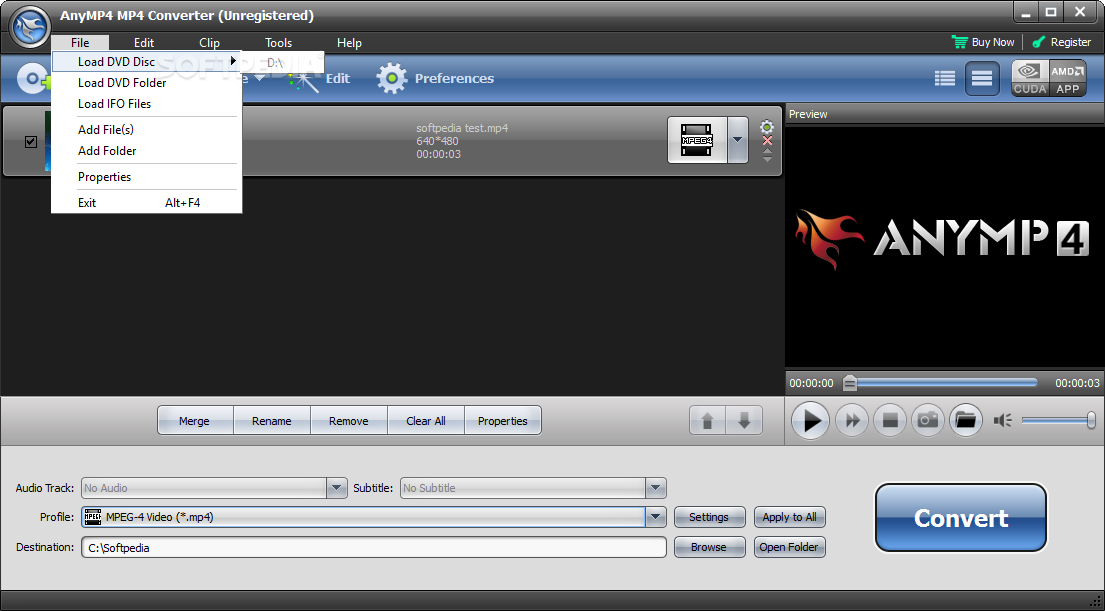Switch to compact list view icon

coord(982,78)
